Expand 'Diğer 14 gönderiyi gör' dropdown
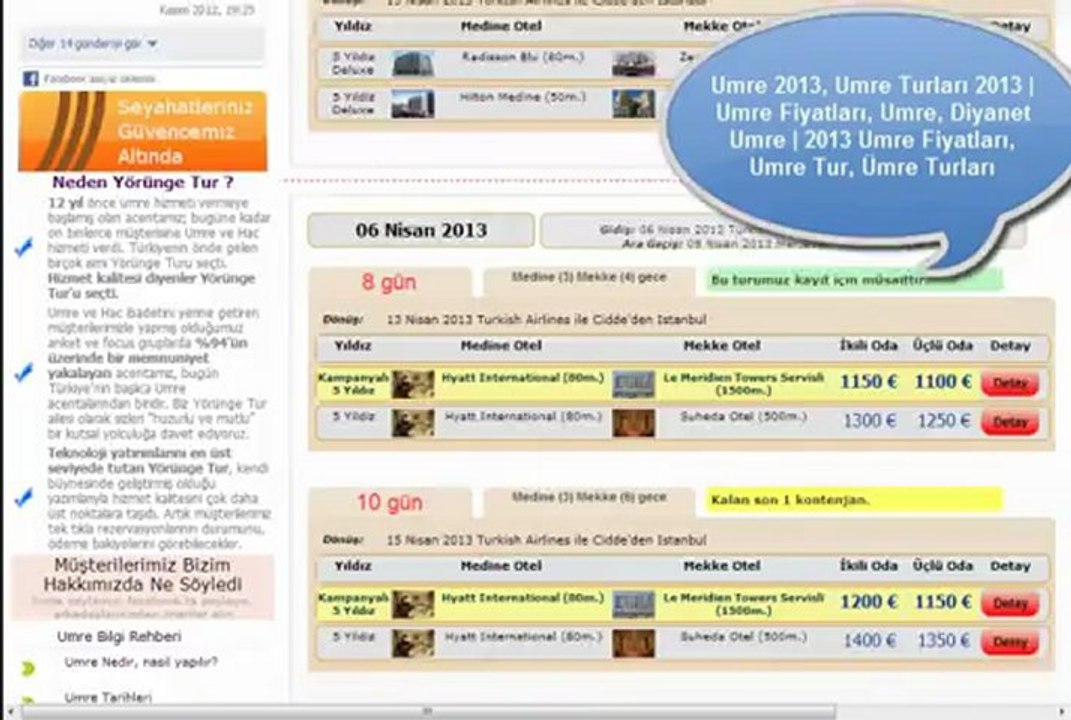The height and width of the screenshot is (720, 1071). [x=93, y=44]
